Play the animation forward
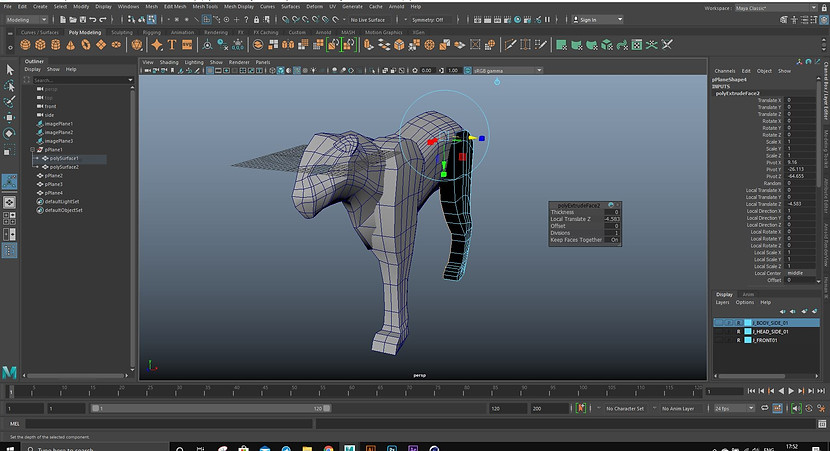 pos(791,391)
